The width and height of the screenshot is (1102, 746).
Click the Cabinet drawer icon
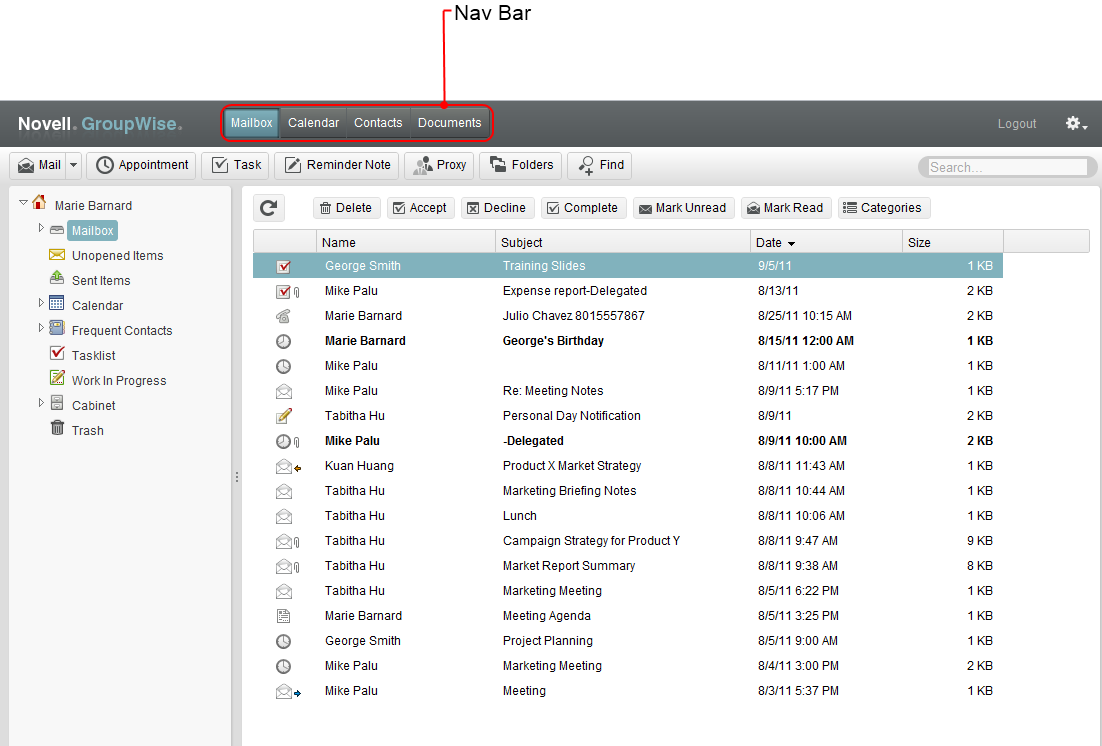point(57,404)
